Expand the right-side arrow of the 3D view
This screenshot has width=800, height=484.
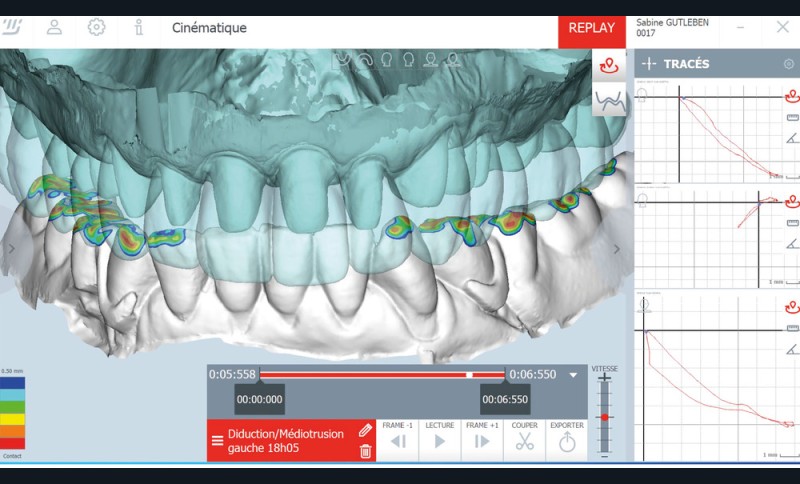pyautogui.click(x=617, y=249)
